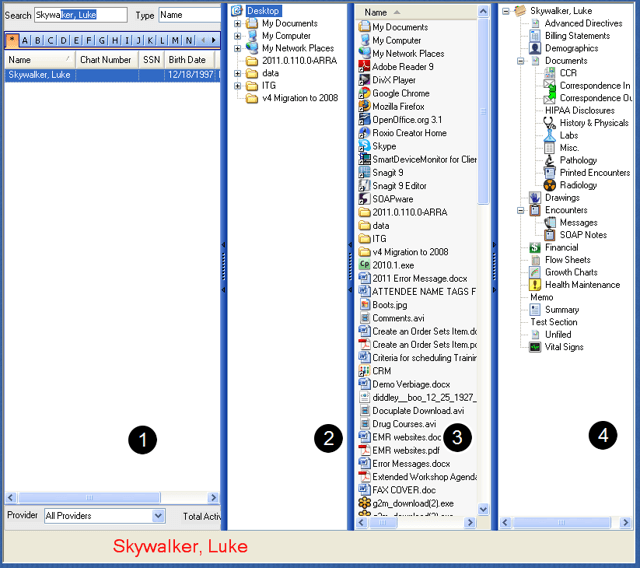Screen dimensions: 640x568
Task: Open the Radiology folder icon
Action: point(550,185)
